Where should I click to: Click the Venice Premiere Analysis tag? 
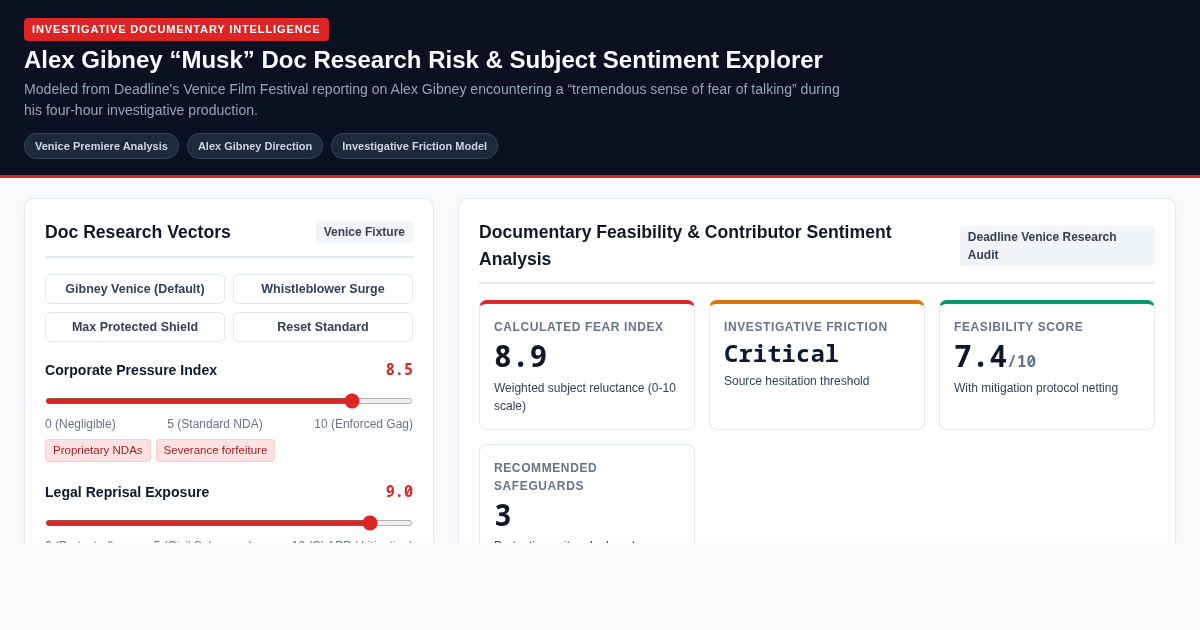point(101,146)
